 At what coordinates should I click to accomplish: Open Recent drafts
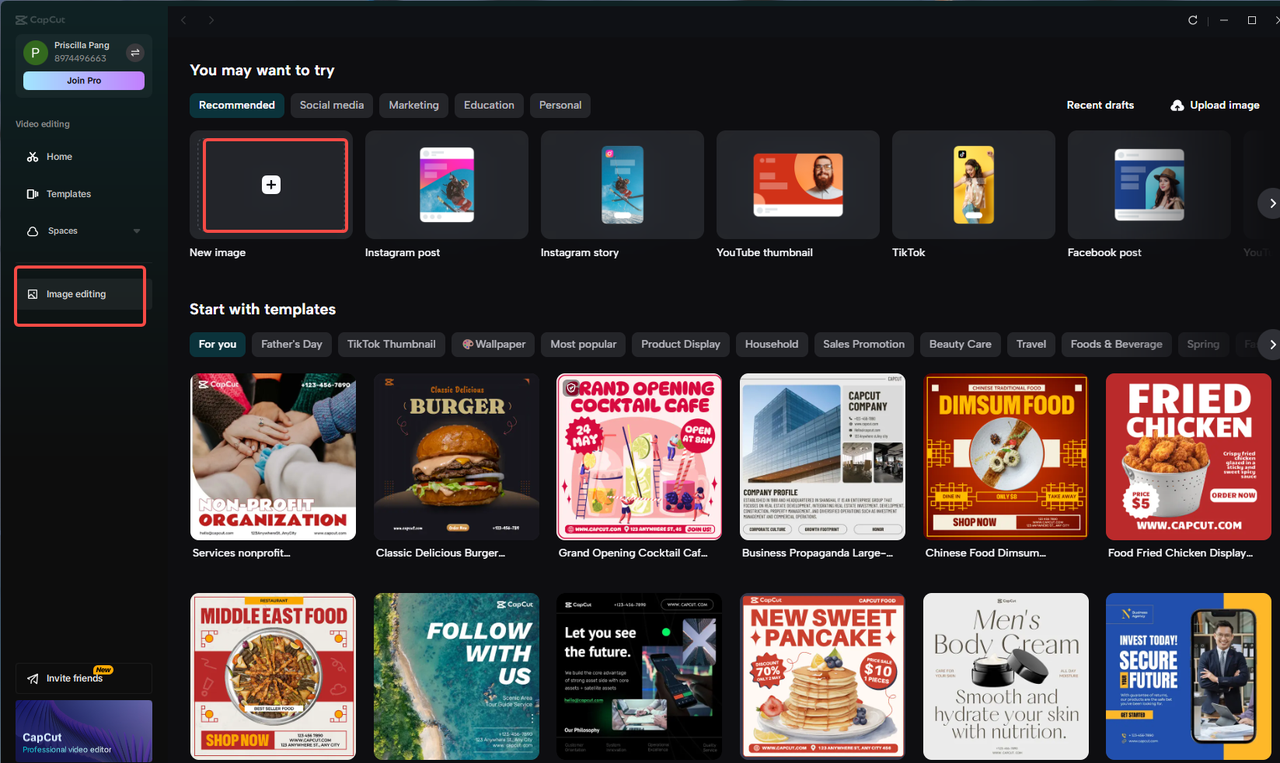1100,105
